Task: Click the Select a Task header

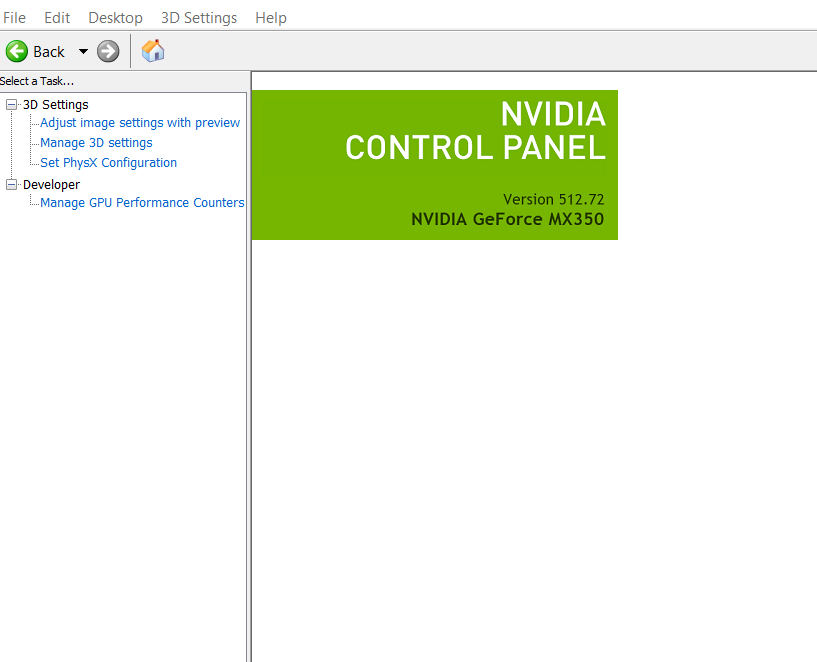Action: pos(38,81)
